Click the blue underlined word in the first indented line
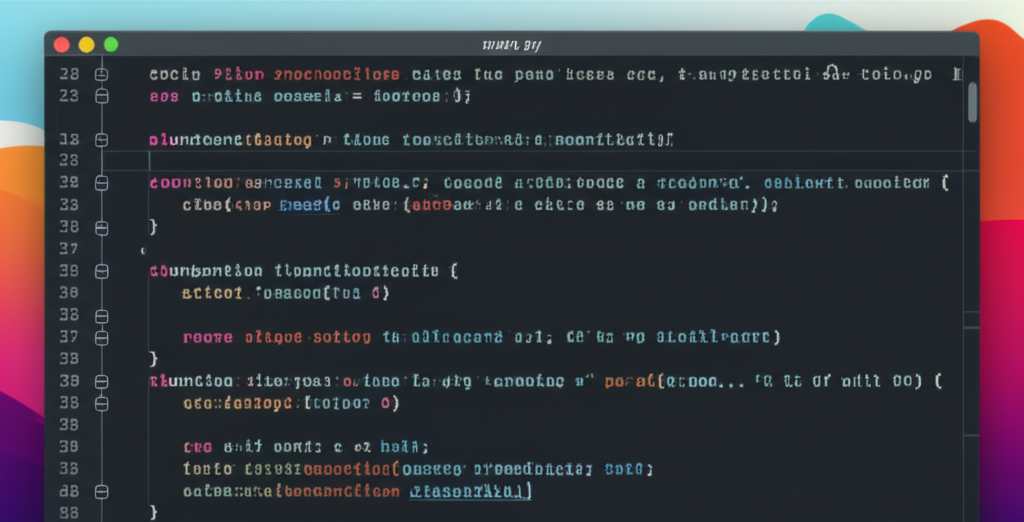The height and width of the screenshot is (522, 1024). coord(307,205)
